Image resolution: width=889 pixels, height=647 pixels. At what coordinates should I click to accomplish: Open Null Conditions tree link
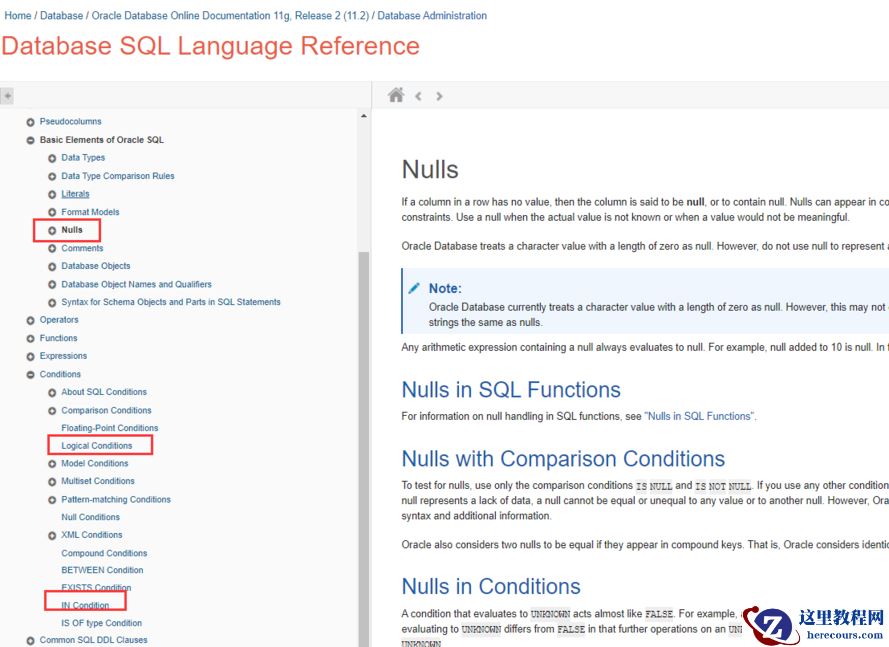(90, 517)
